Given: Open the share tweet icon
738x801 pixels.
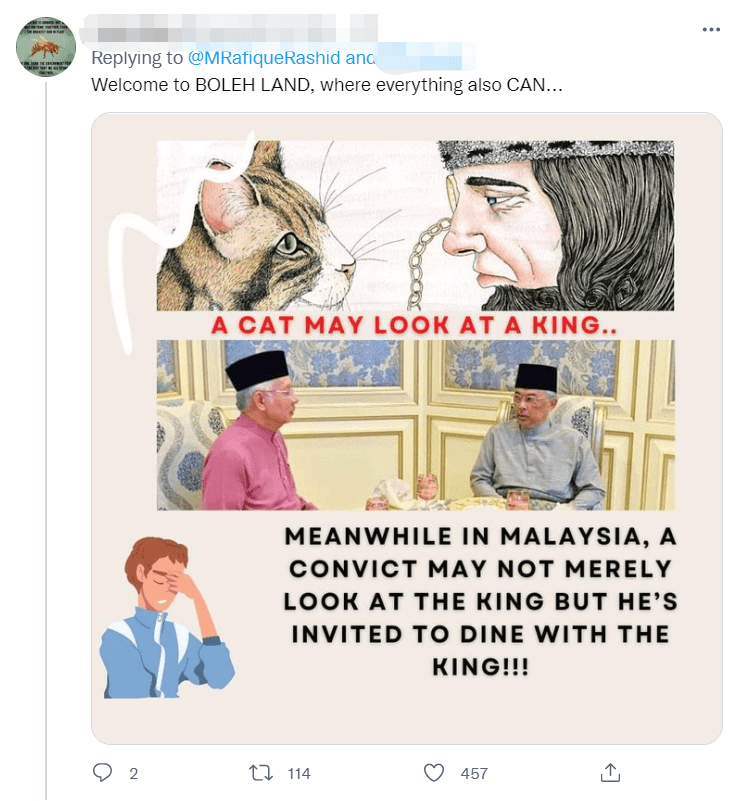Looking at the screenshot, I should (x=610, y=773).
